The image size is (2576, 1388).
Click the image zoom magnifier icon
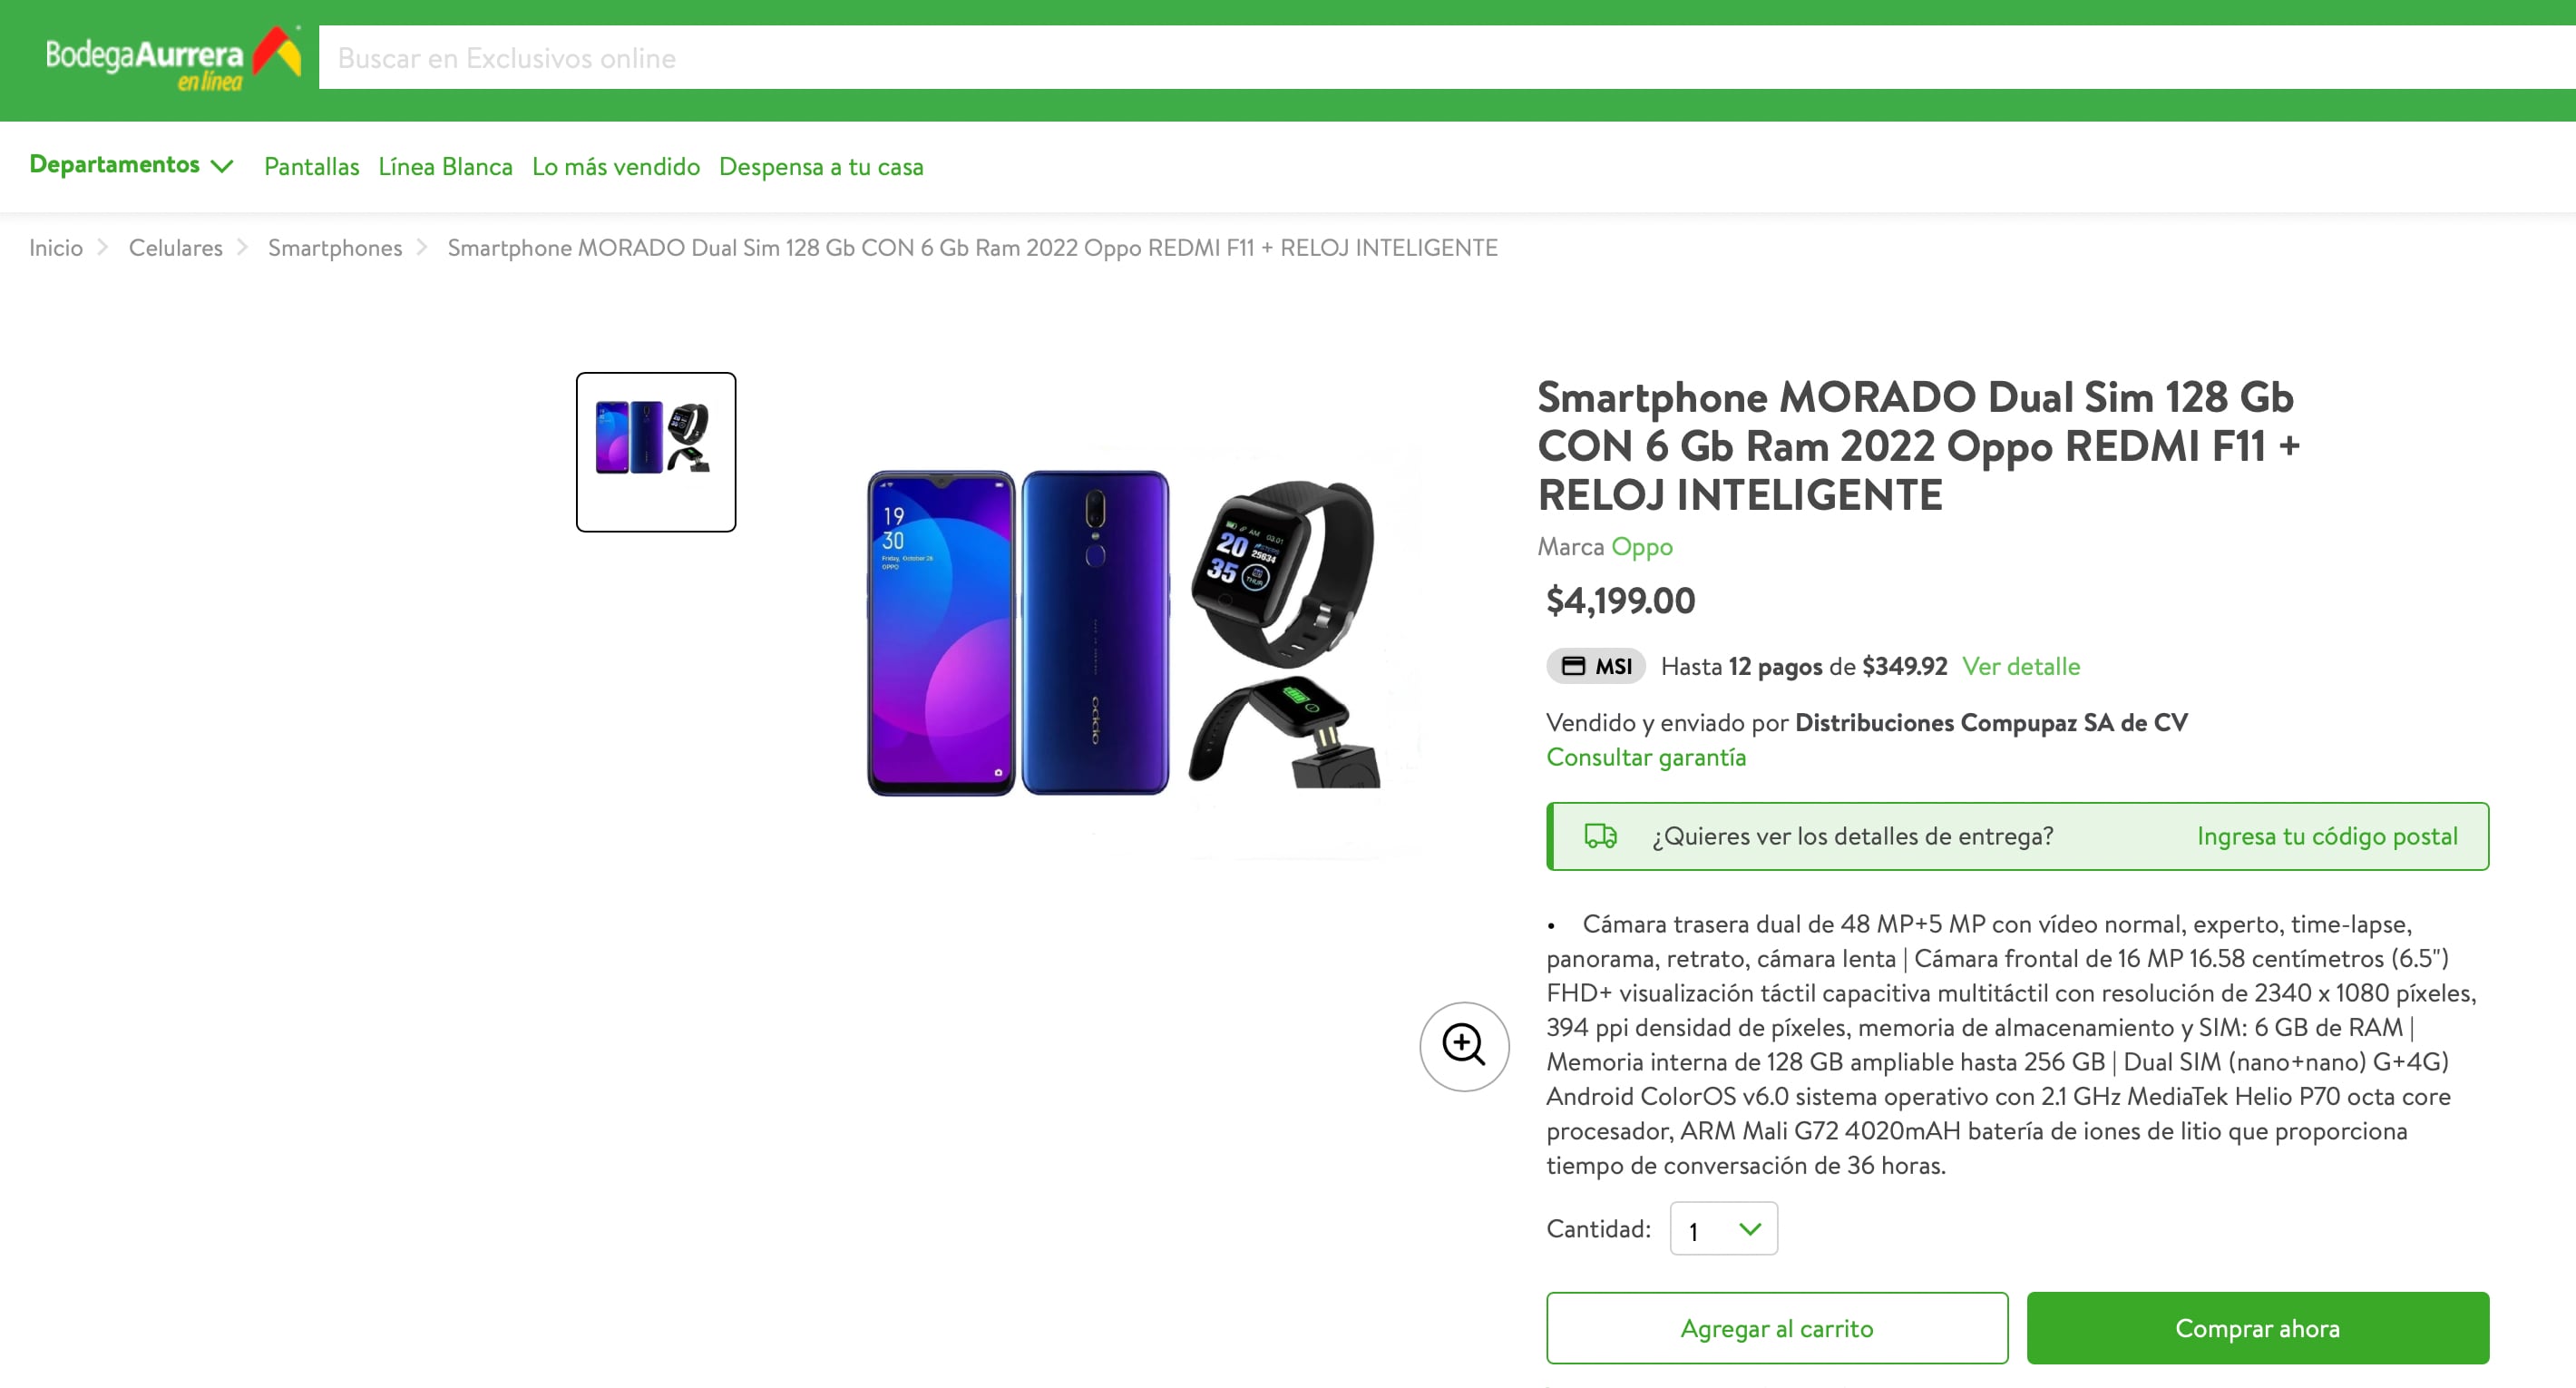click(1463, 1046)
